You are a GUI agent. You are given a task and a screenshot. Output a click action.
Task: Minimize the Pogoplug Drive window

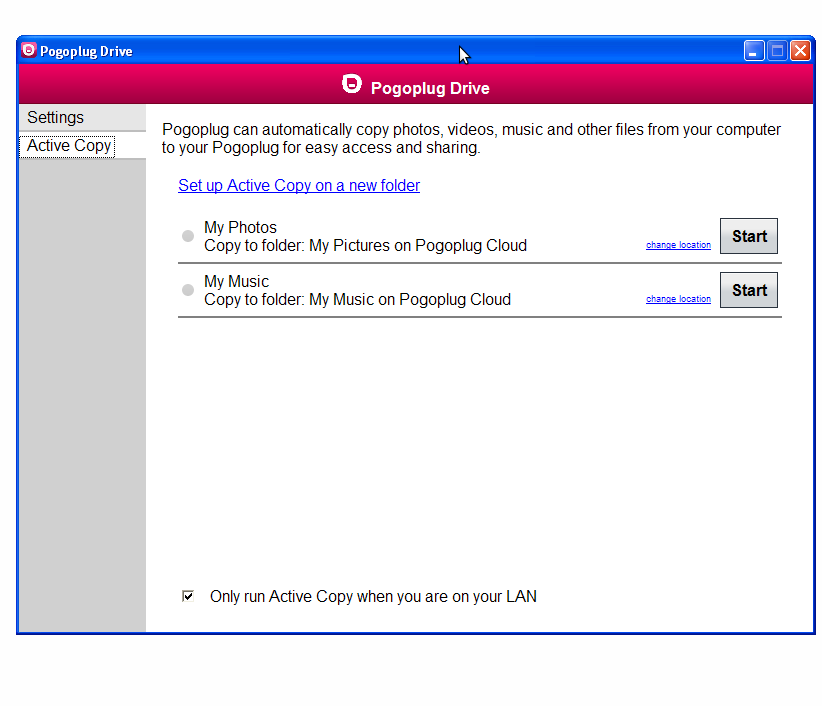[754, 51]
